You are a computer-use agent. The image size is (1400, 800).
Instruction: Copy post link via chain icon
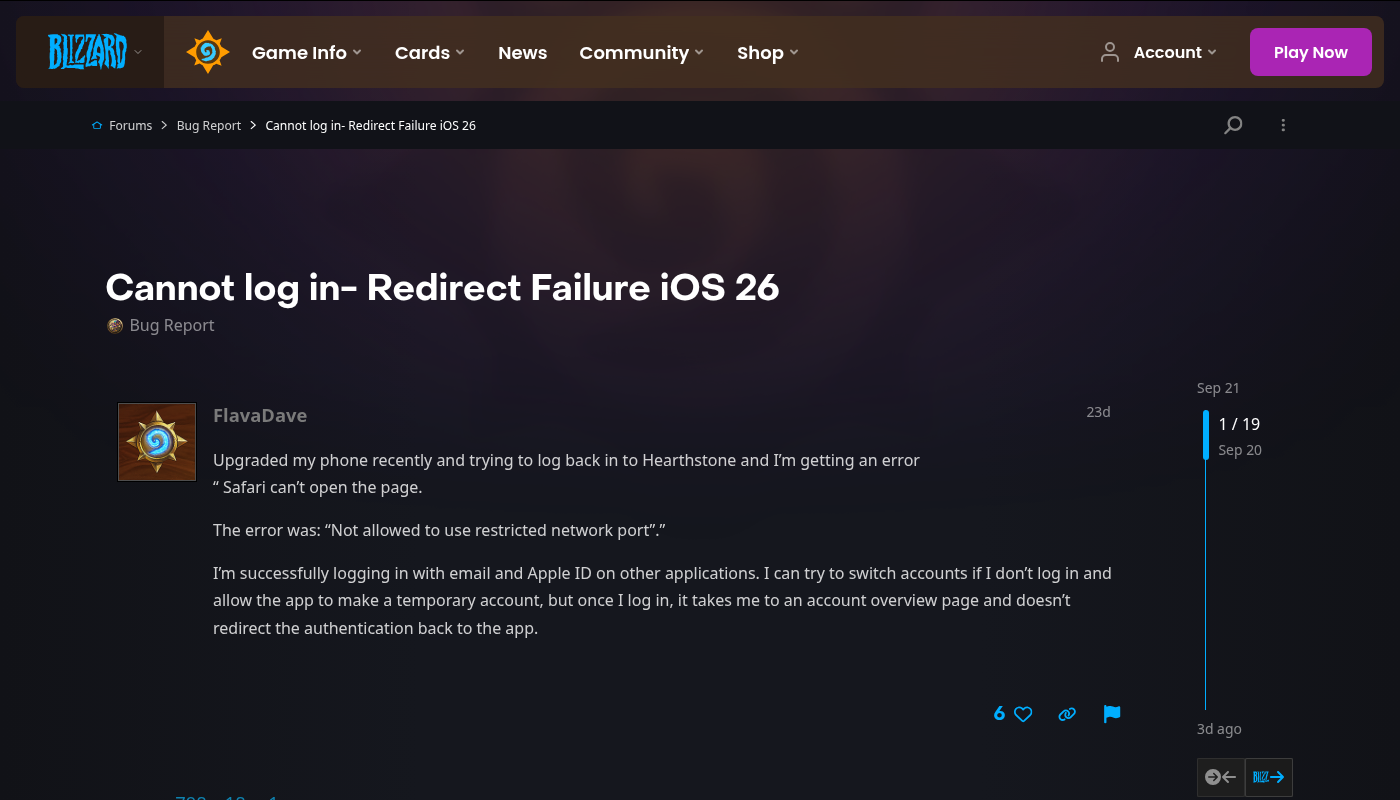click(x=1067, y=714)
